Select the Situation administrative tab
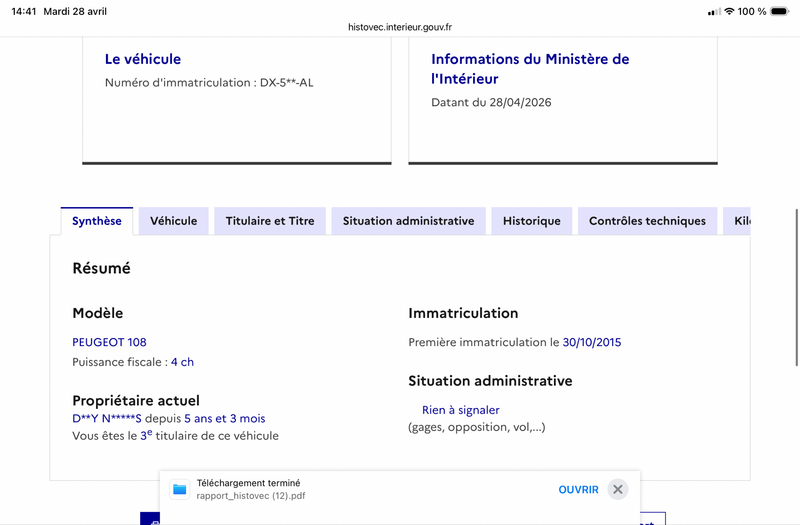 pyautogui.click(x=408, y=221)
